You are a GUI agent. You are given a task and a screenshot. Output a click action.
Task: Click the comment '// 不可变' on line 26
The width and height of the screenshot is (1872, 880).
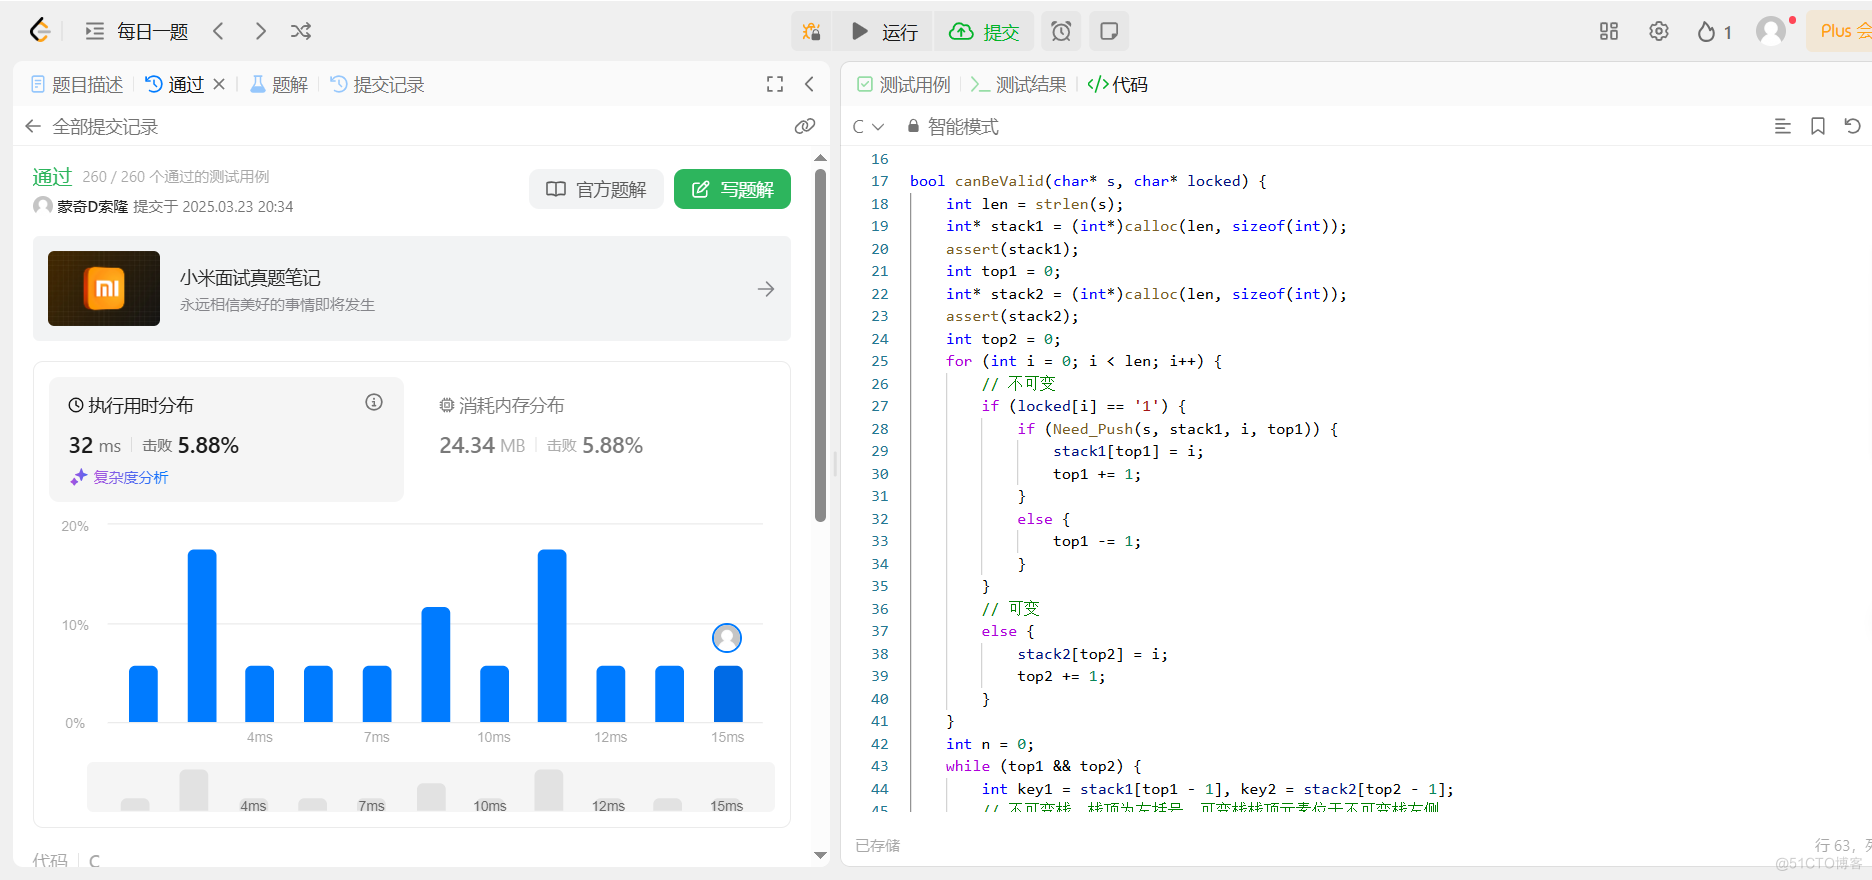pyautogui.click(x=1018, y=384)
